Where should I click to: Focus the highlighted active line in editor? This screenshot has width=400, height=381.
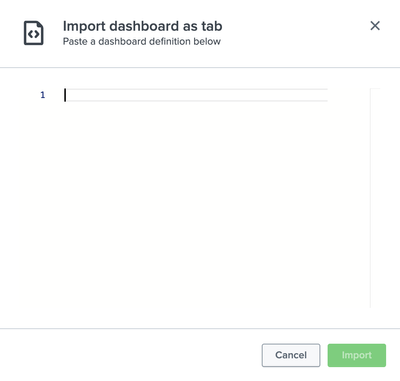[x=196, y=95]
